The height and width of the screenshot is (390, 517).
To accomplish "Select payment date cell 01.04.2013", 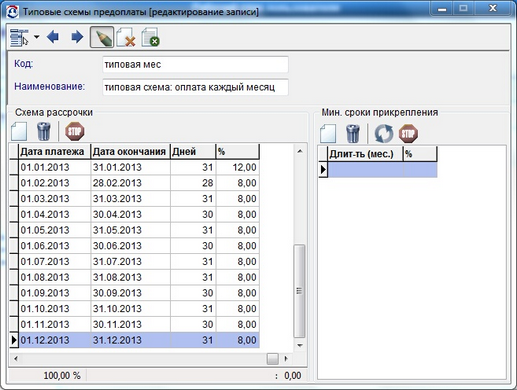I will click(x=55, y=214).
